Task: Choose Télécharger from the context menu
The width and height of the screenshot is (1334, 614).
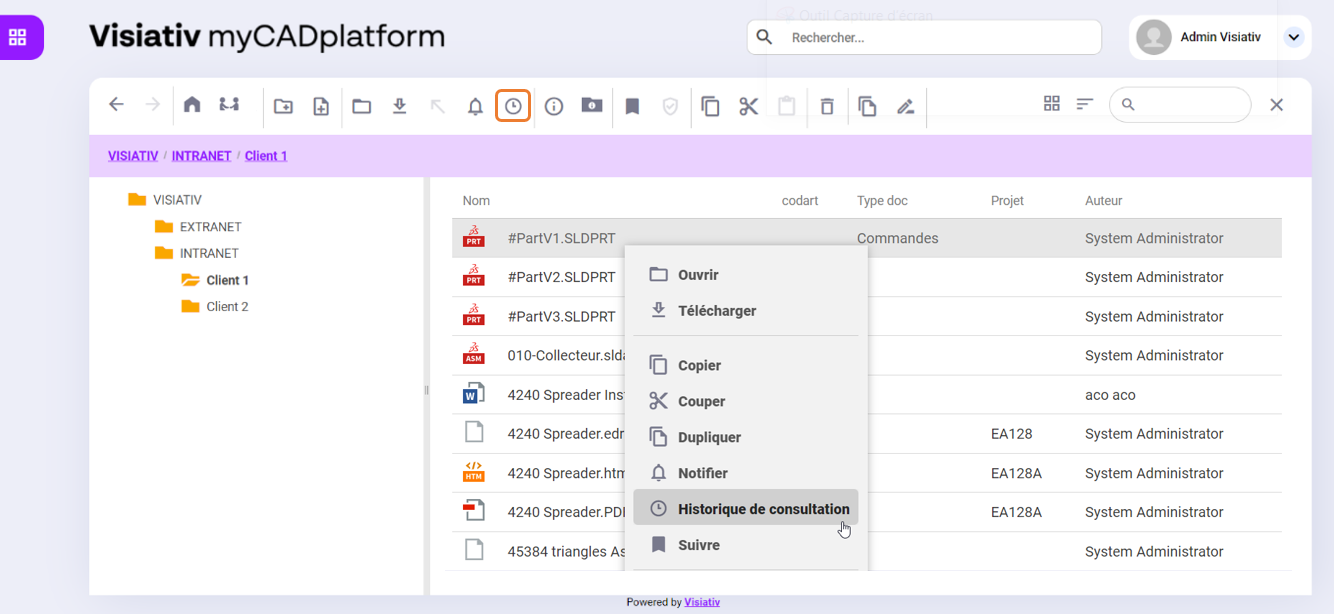Action: pyautogui.click(x=716, y=311)
